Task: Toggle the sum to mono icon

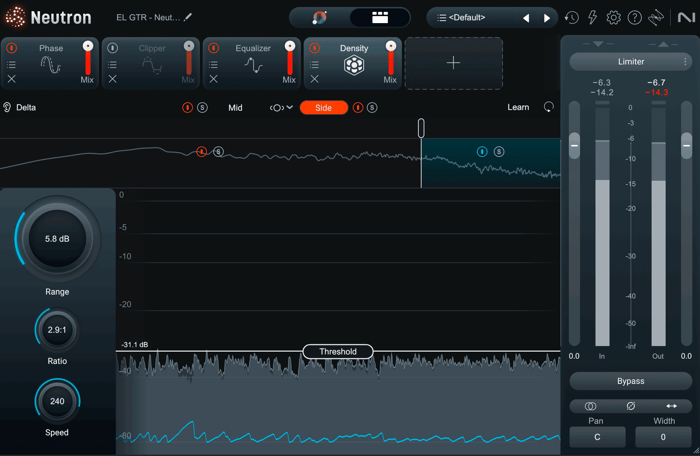Action: tap(590, 406)
